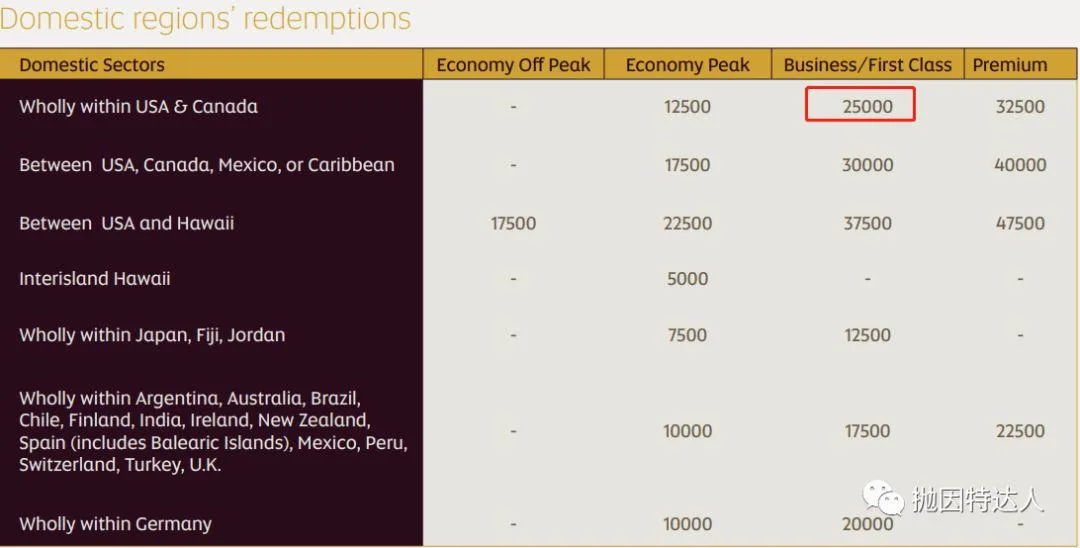Click the highlighted 25000 Business/First Class value
This screenshot has height=548, width=1080.
pos(867,106)
